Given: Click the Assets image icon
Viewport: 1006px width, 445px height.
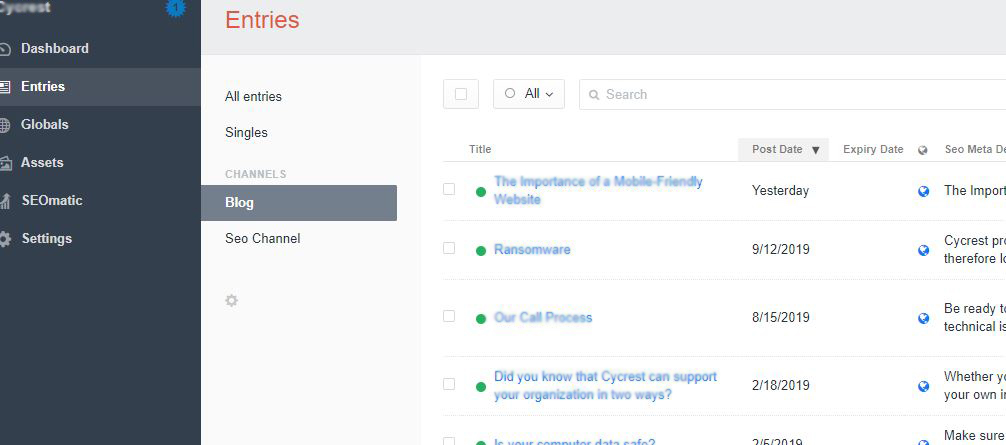Looking at the screenshot, I should click(5, 163).
